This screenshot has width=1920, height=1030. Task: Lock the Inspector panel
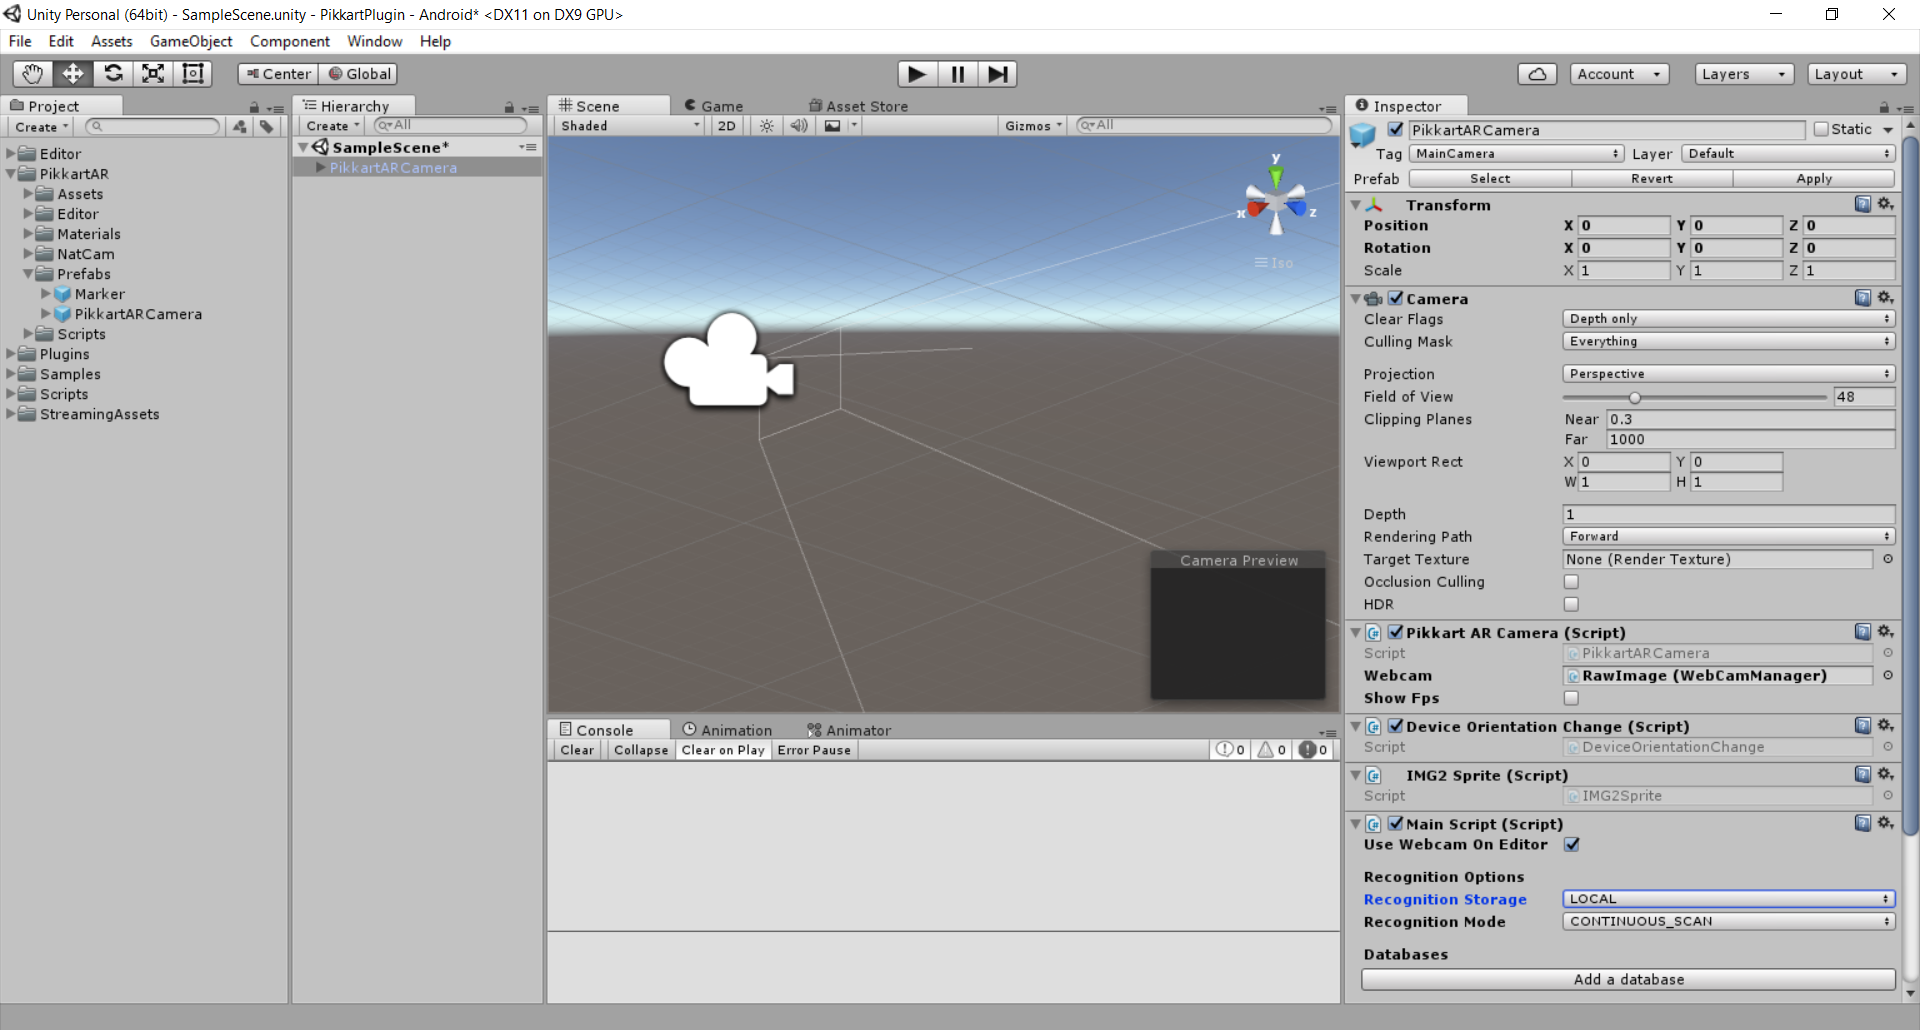click(x=1884, y=107)
